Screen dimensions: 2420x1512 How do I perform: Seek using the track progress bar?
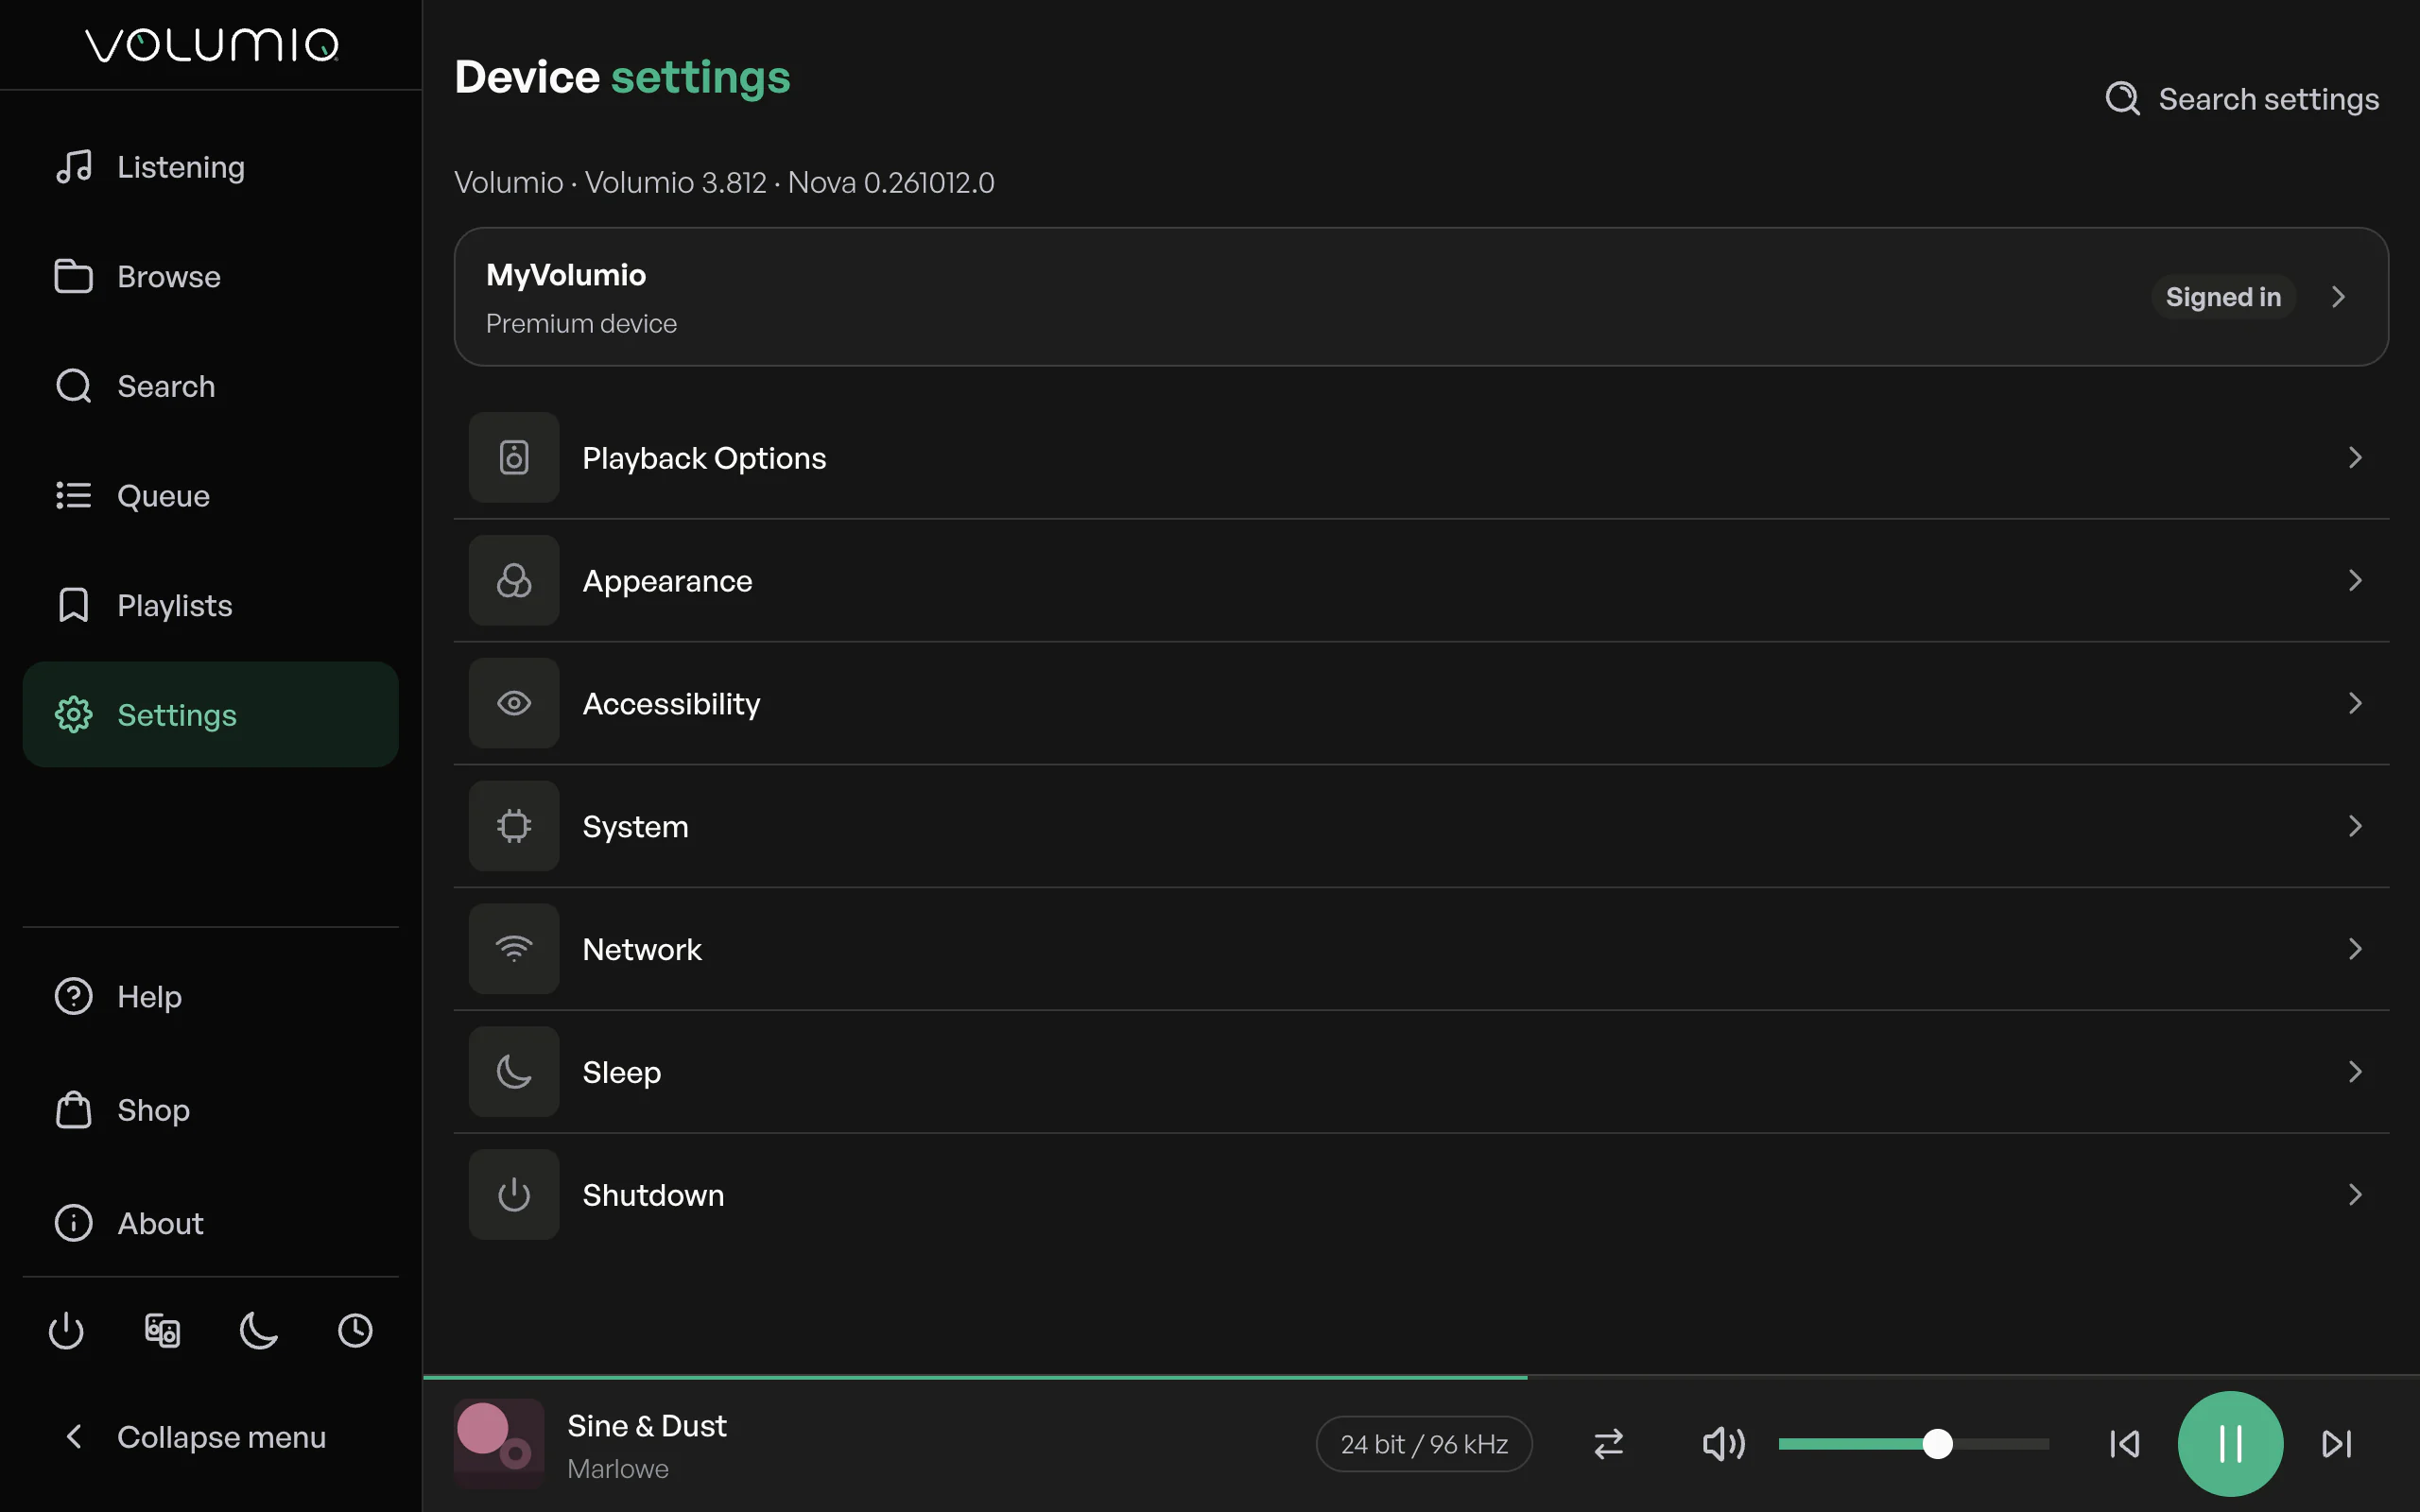pyautogui.click(x=1421, y=1378)
